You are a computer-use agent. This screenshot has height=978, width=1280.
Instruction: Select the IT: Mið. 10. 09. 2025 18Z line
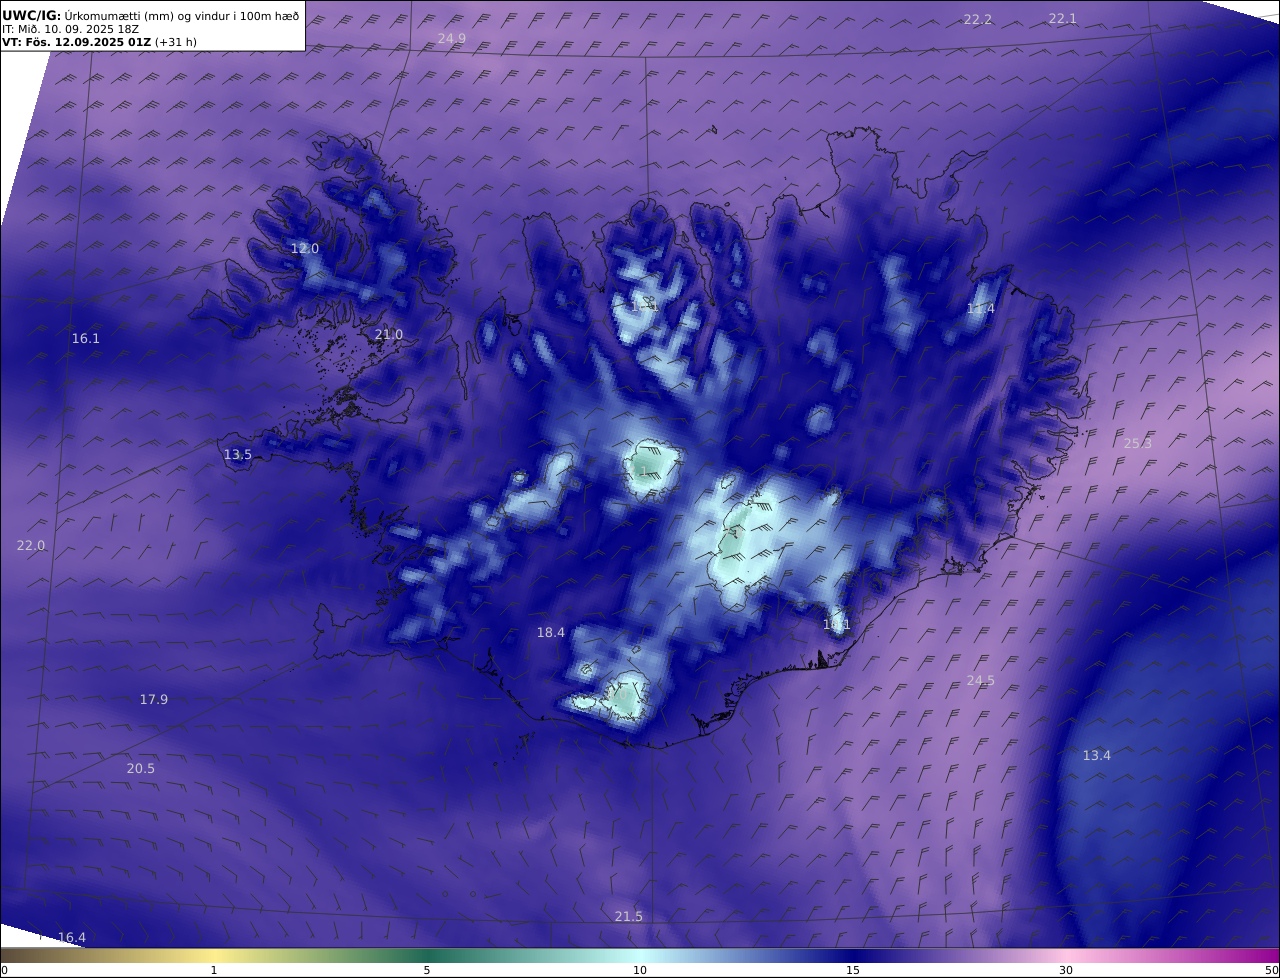[71, 29]
